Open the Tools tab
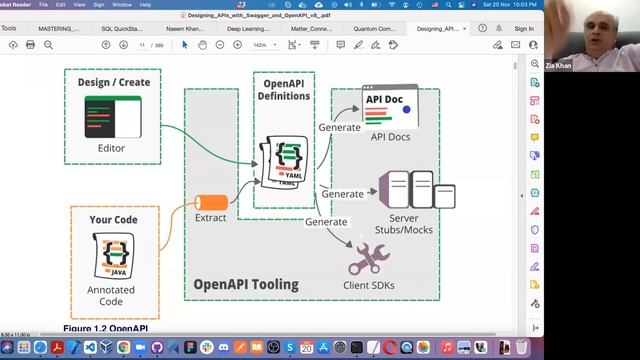 coord(9,28)
